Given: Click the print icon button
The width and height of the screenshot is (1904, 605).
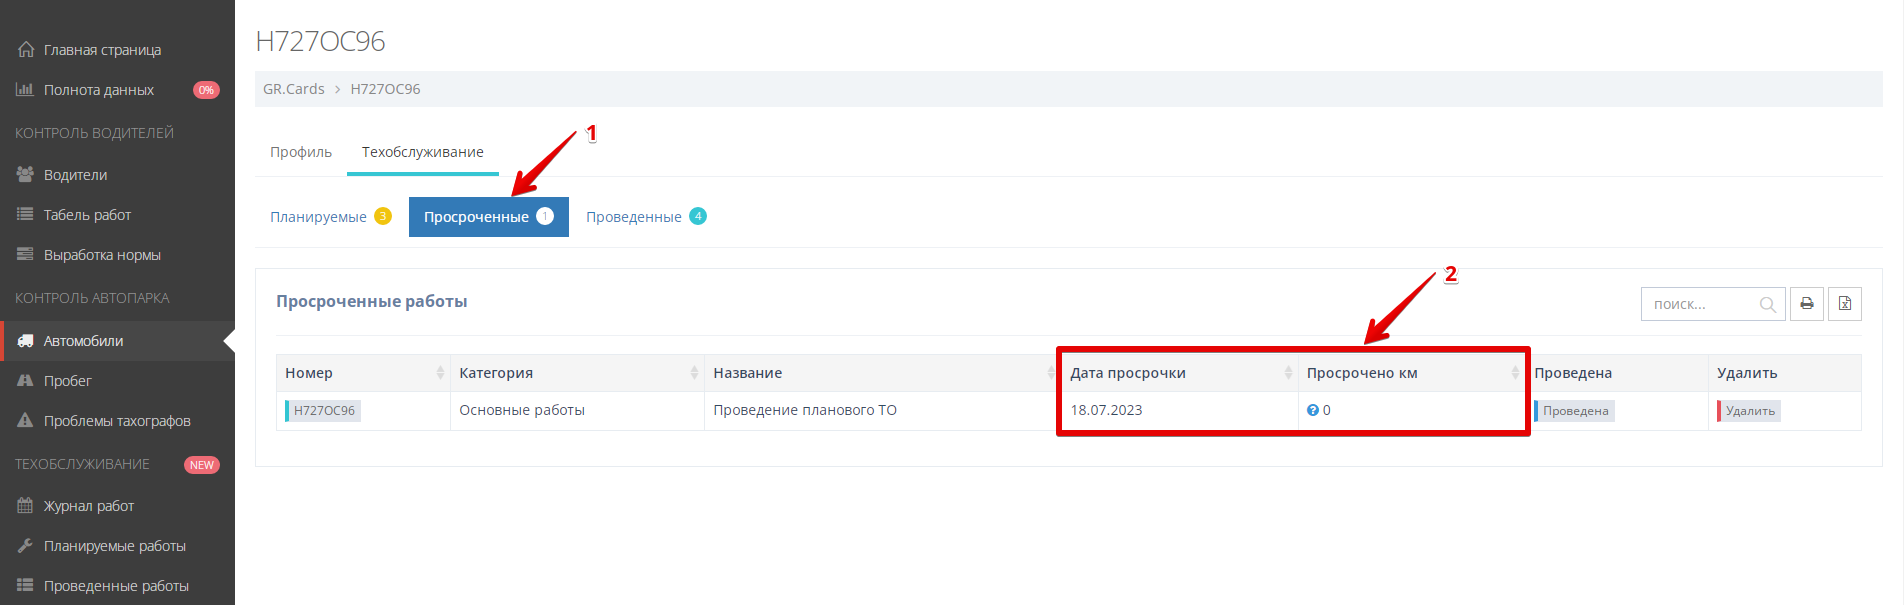Looking at the screenshot, I should click(x=1806, y=304).
